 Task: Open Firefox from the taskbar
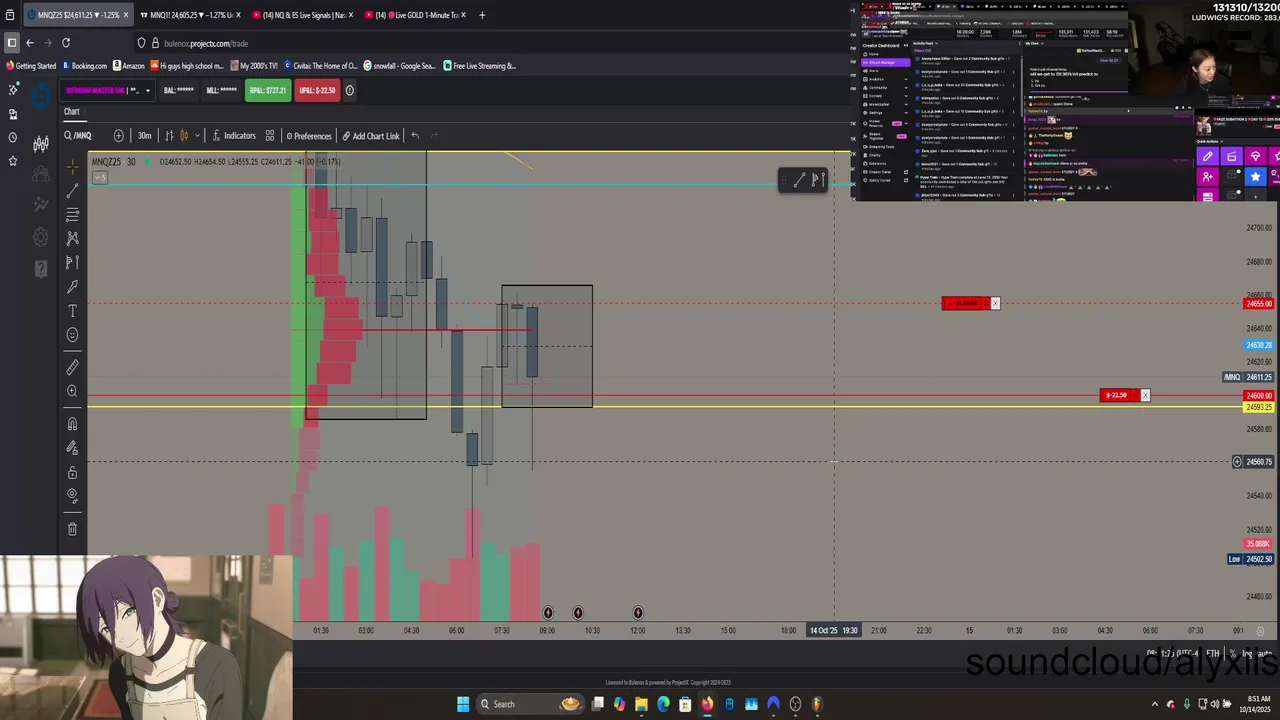[707, 704]
